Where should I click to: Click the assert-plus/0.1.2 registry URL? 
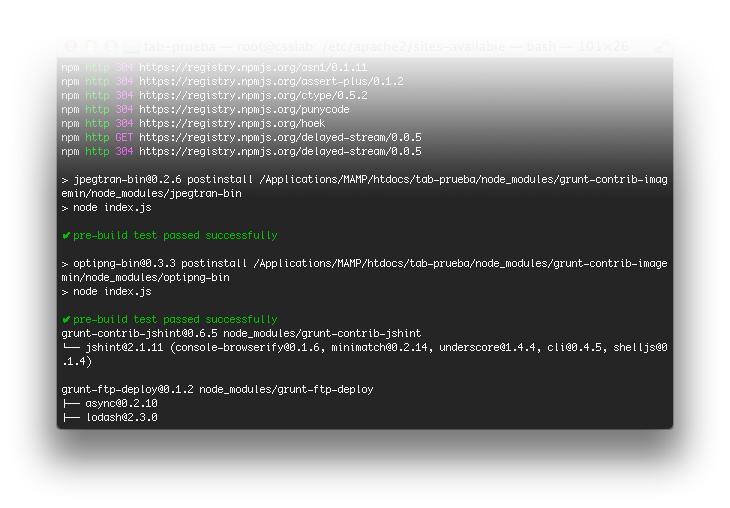click(x=271, y=81)
